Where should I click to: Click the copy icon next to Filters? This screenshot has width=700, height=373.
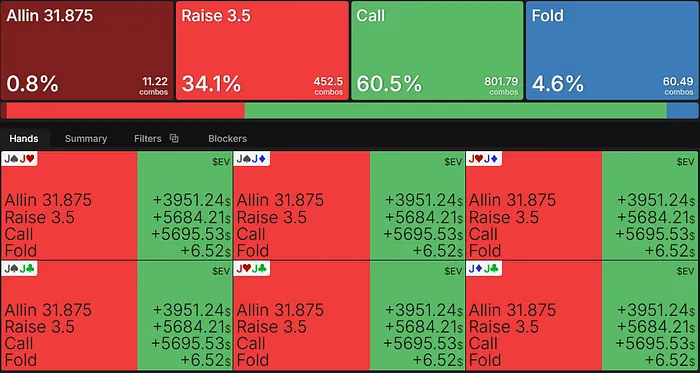174,138
